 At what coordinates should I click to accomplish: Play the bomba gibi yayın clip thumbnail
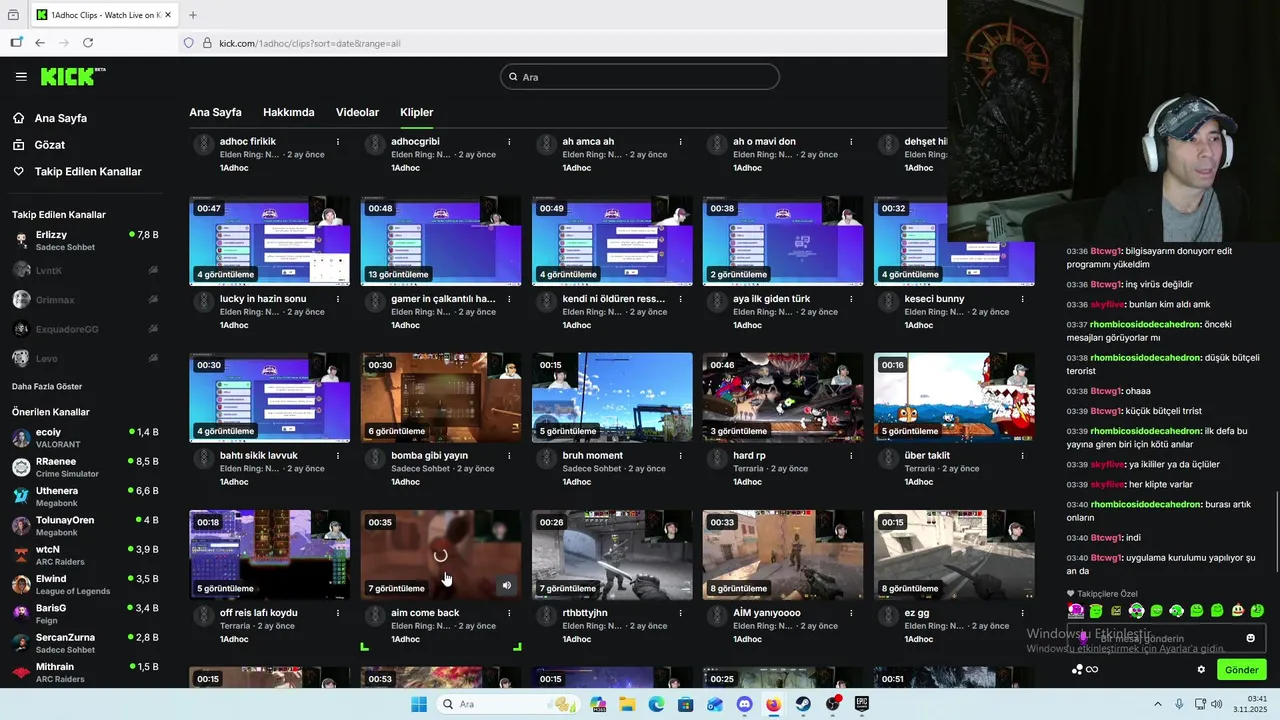[441, 398]
